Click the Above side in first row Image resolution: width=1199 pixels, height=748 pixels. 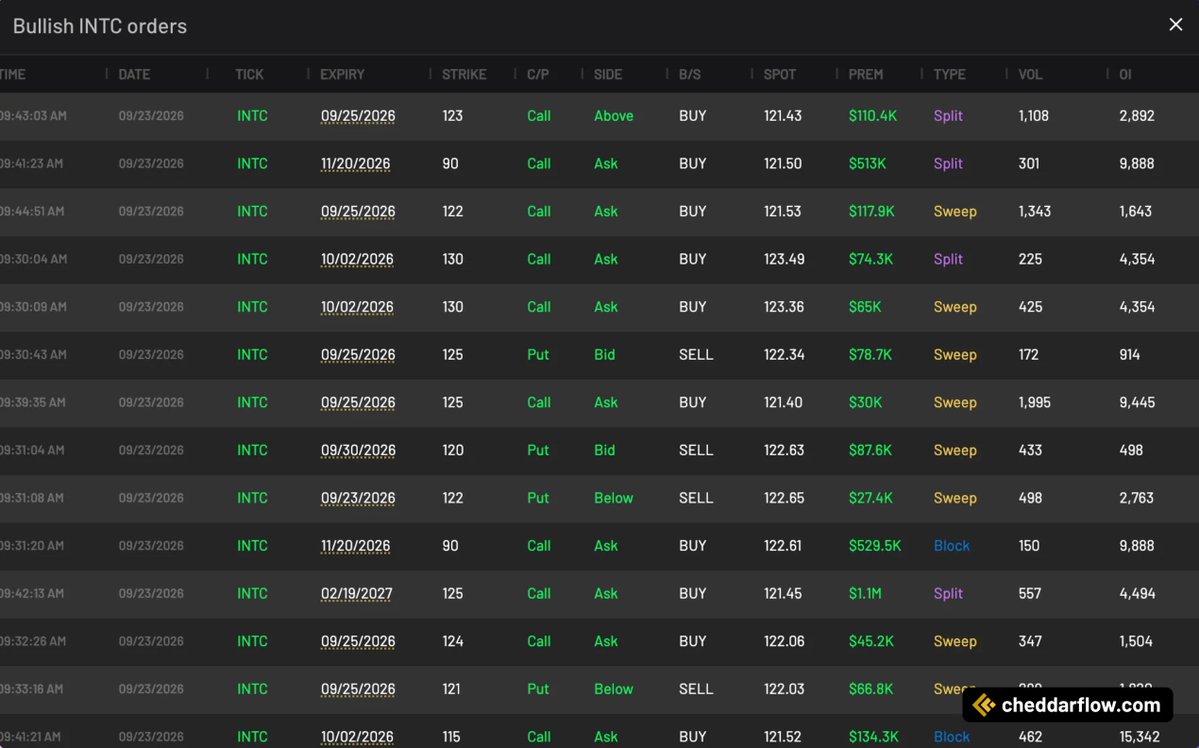[x=613, y=115]
